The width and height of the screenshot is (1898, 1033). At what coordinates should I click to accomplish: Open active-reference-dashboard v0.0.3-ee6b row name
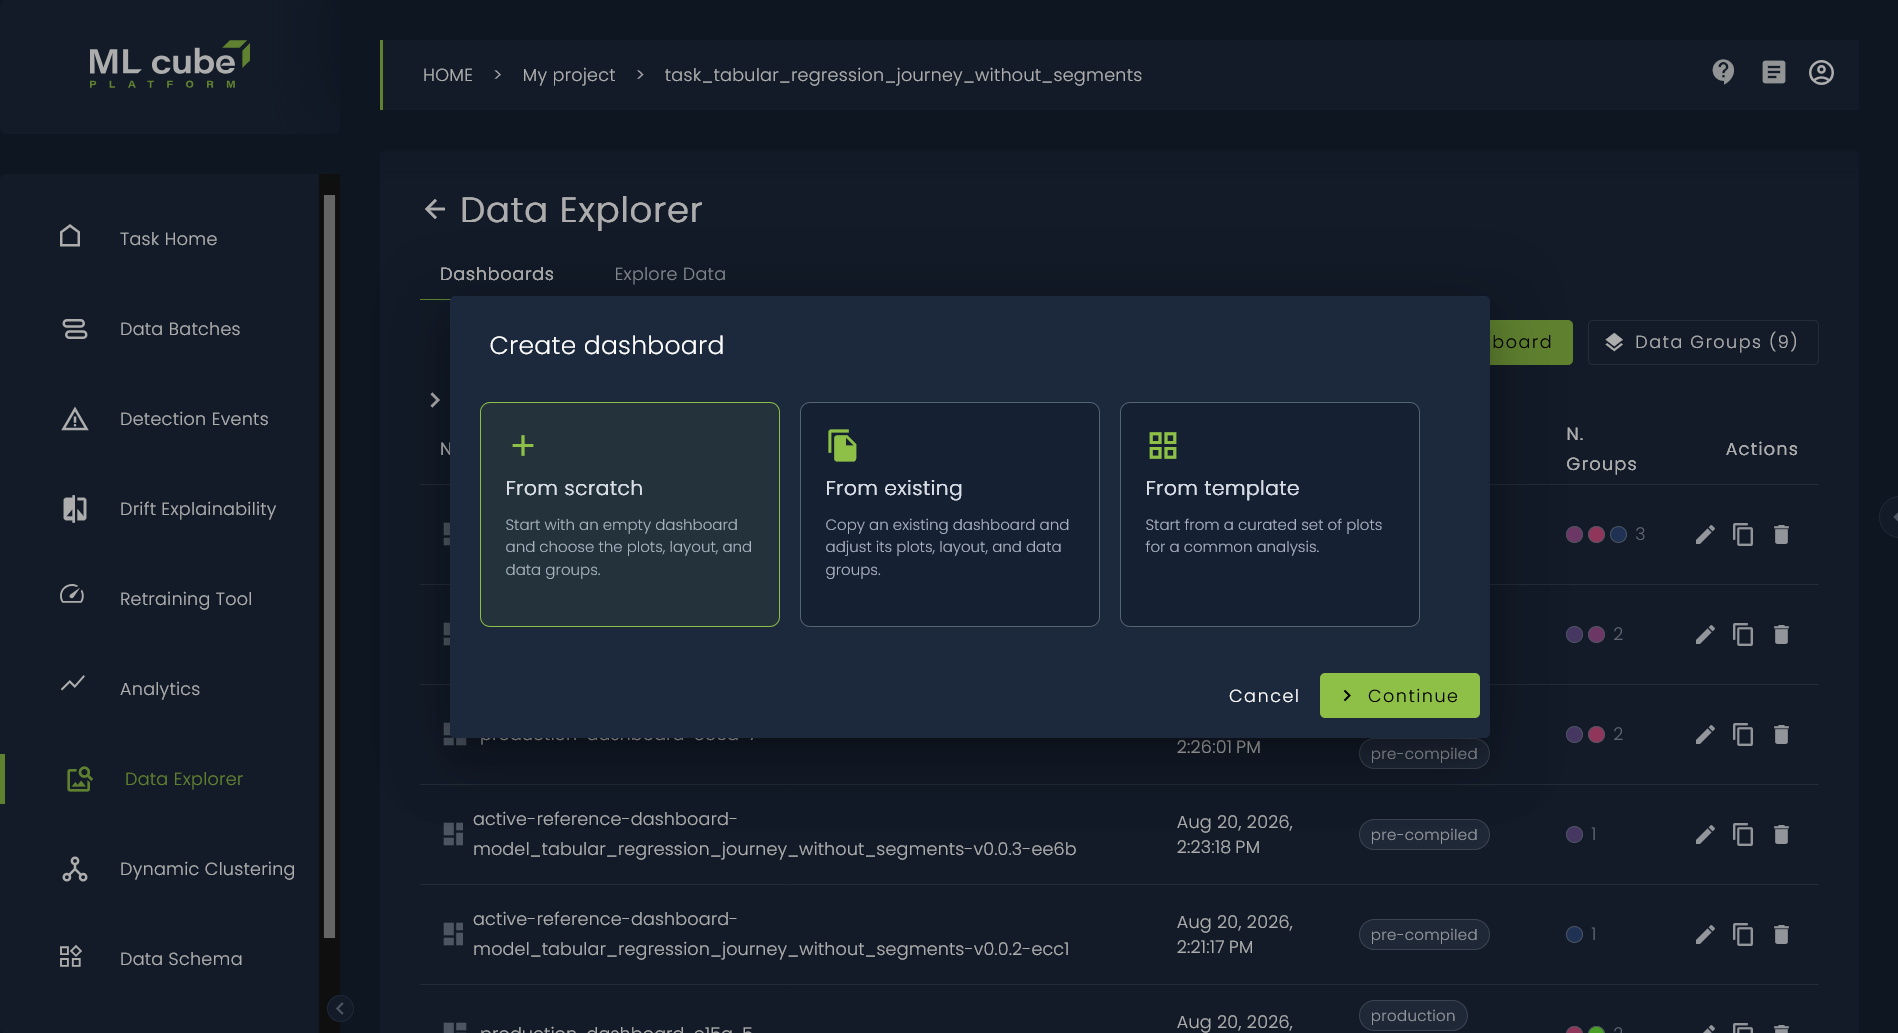click(774, 834)
